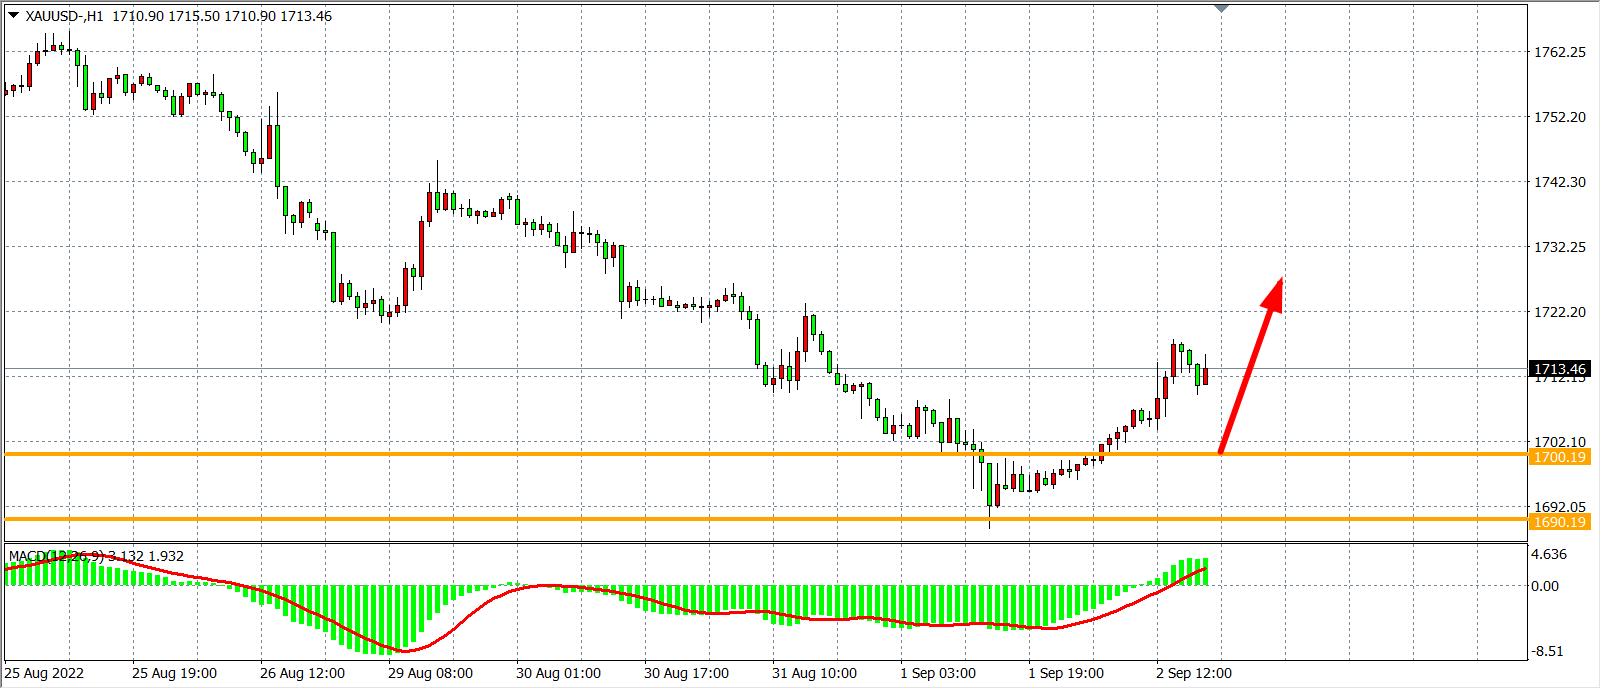Select the red upward arrow drawing
1601x689 pixels.
click(x=1248, y=370)
